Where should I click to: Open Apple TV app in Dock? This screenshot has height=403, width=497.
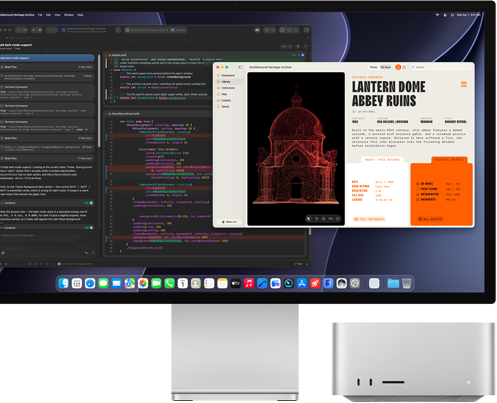[236, 283]
